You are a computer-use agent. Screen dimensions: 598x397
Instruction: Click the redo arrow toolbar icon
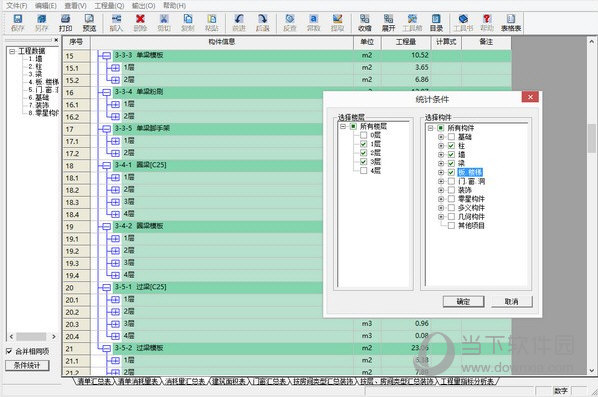pos(262,23)
